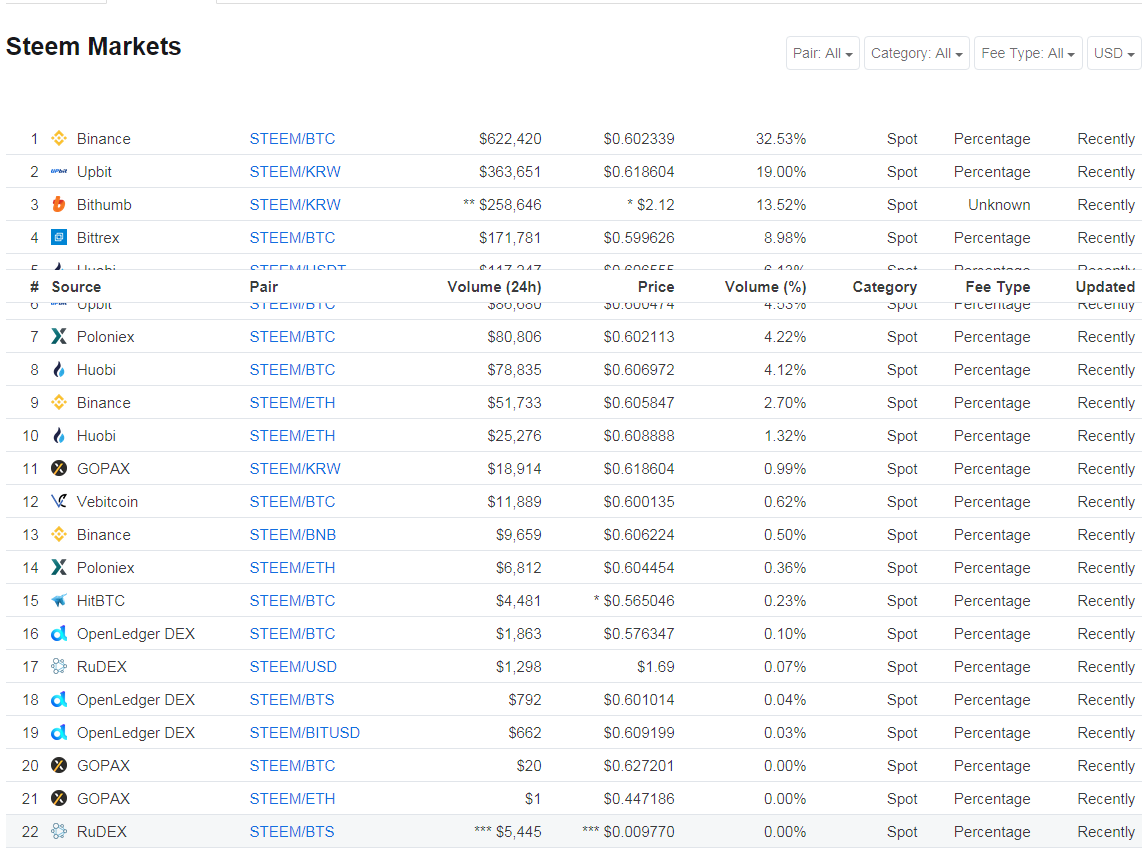This screenshot has height=864, width=1145.
Task: Open OpenLedger DEX STEEM/BITUSD pair link
Action: point(305,733)
